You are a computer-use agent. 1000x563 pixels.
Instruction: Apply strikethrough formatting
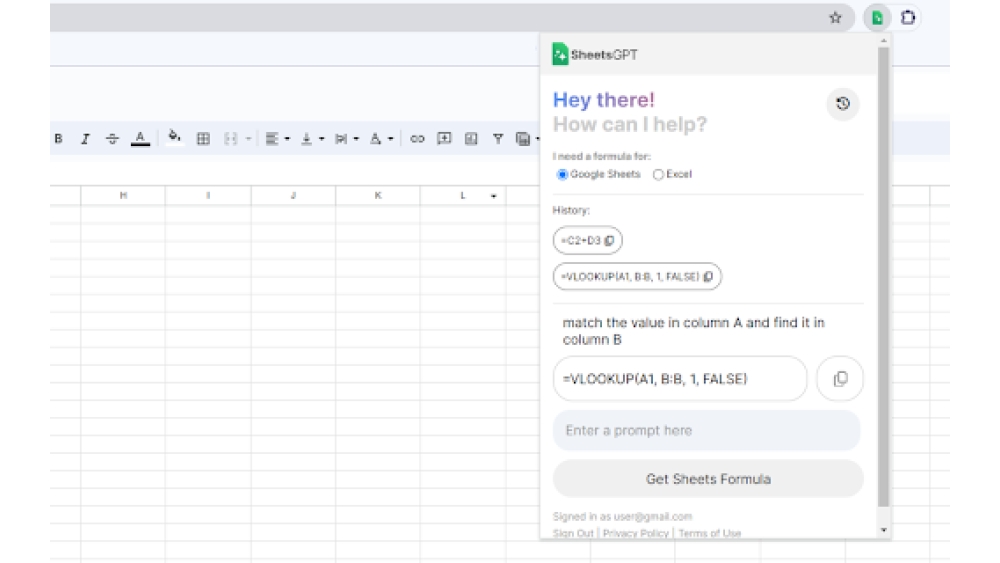pyautogui.click(x=112, y=138)
